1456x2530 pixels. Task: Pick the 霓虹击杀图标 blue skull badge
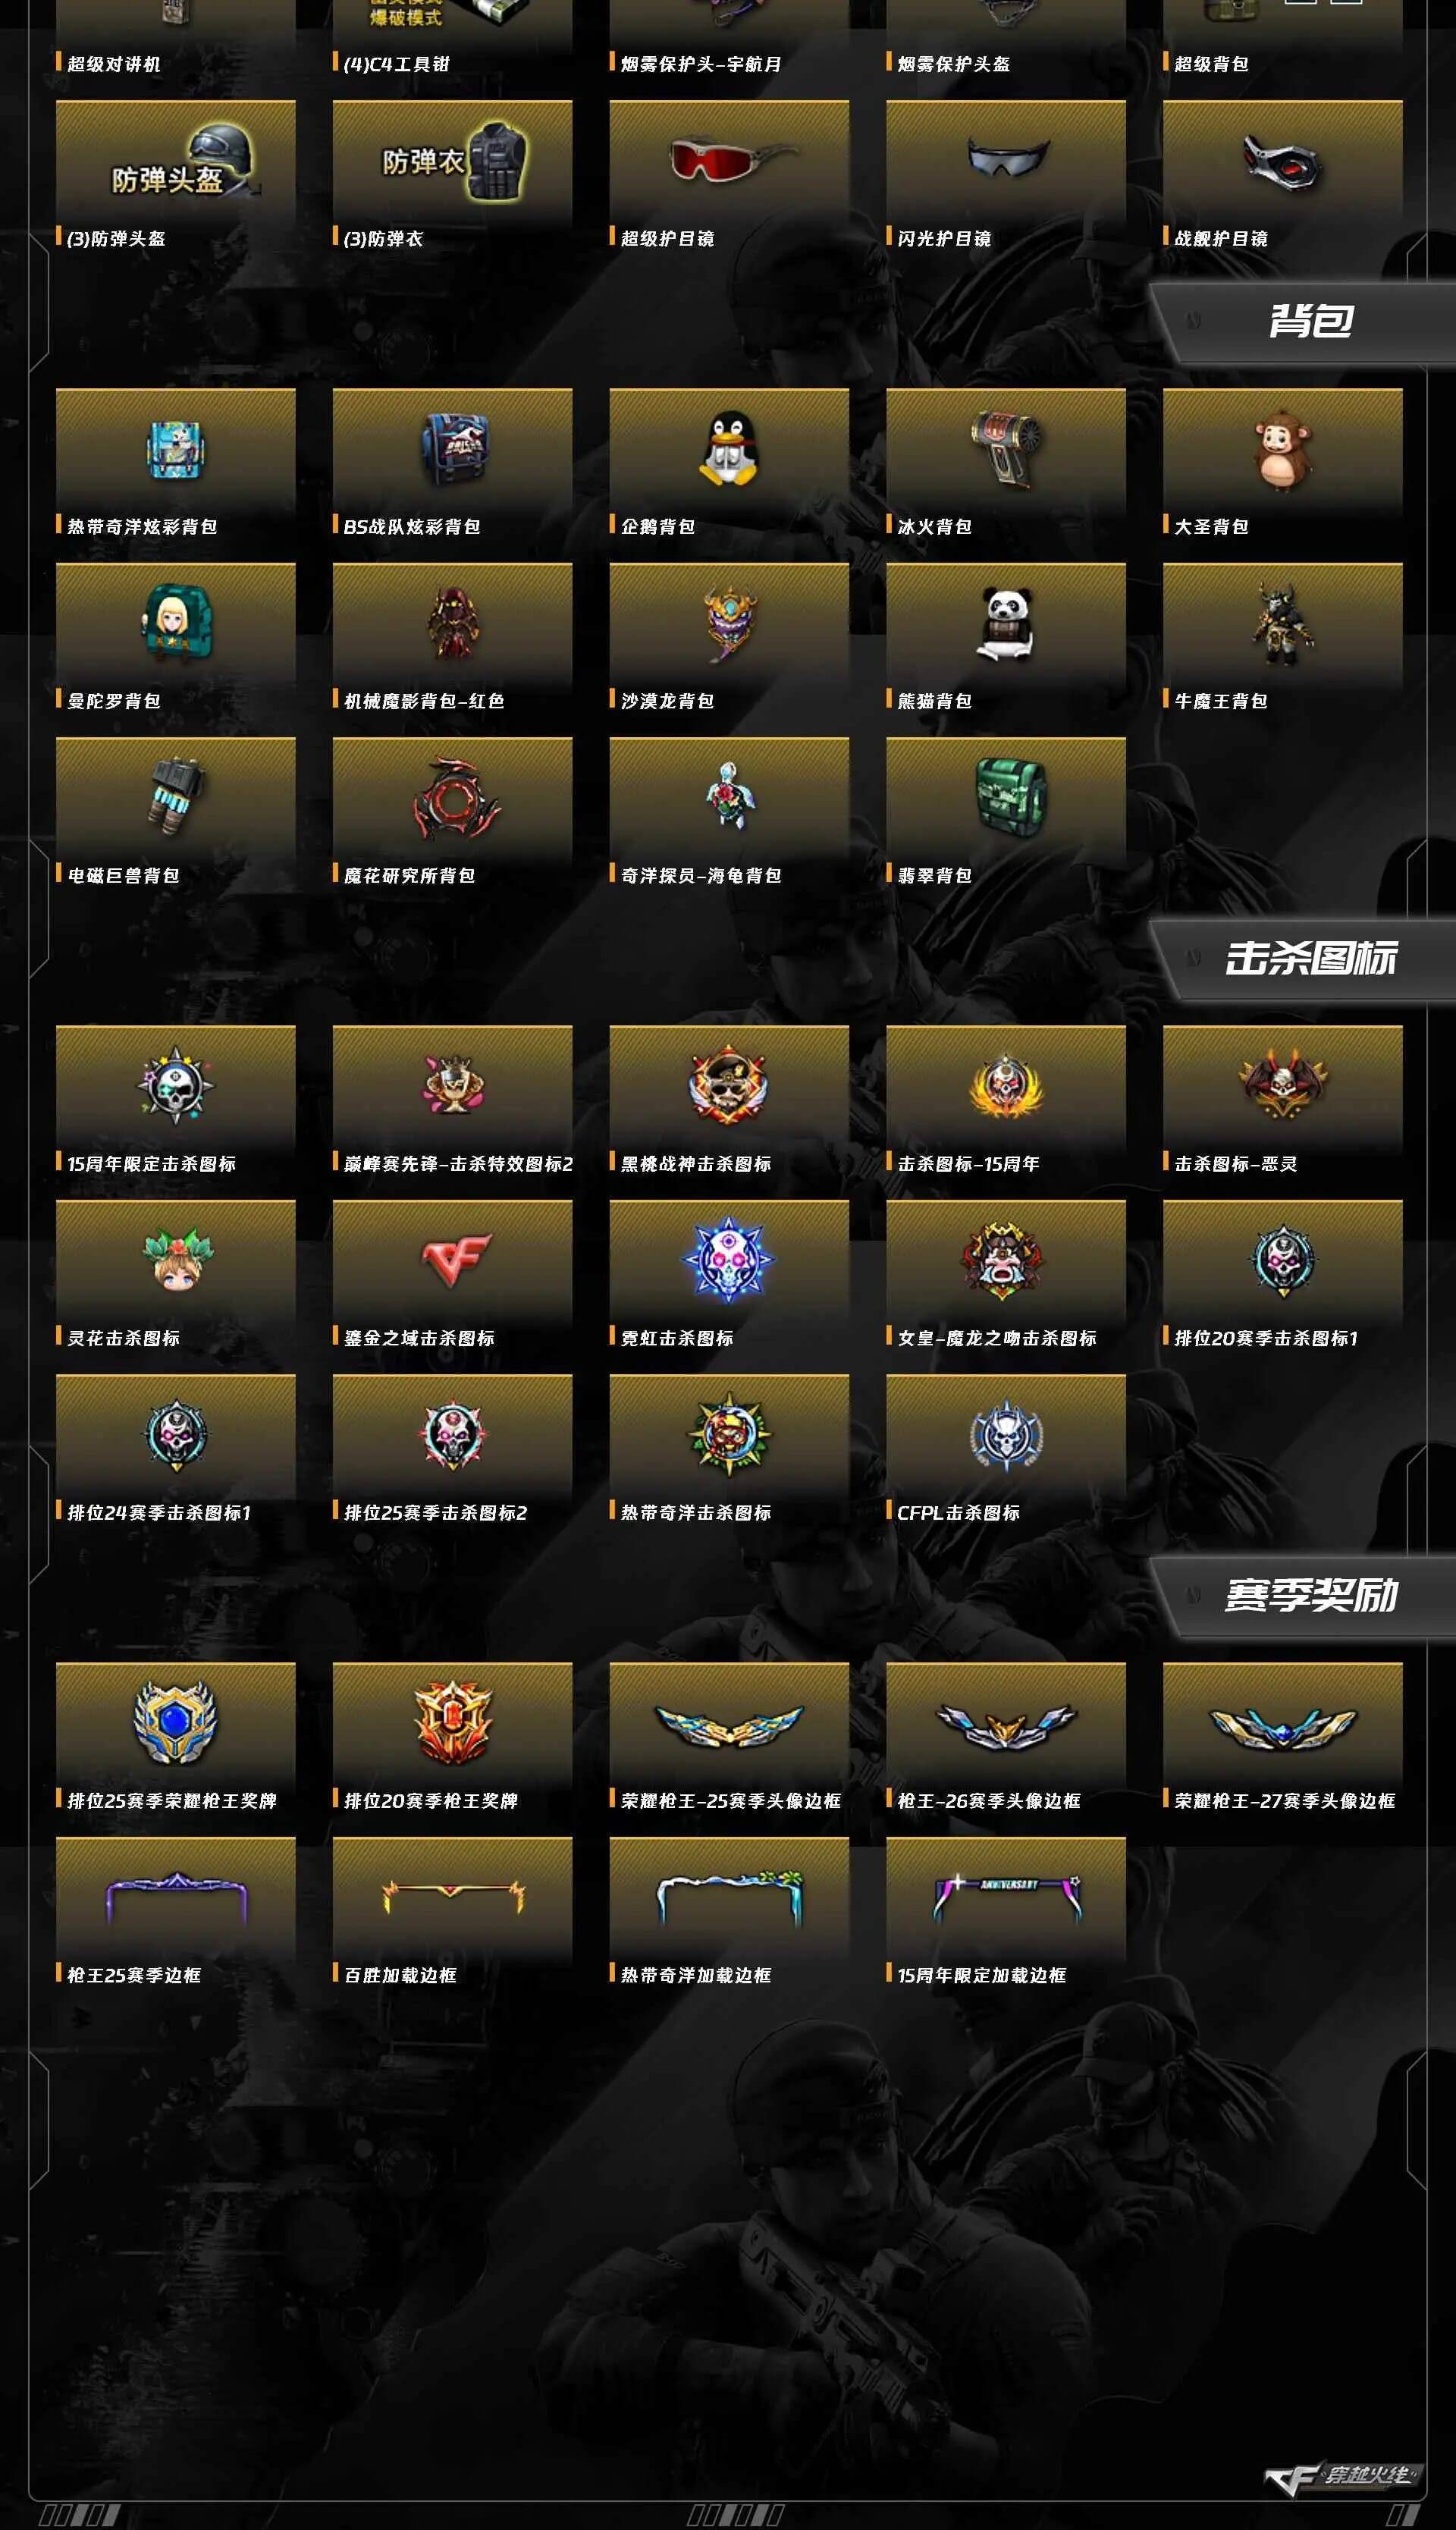729,1259
